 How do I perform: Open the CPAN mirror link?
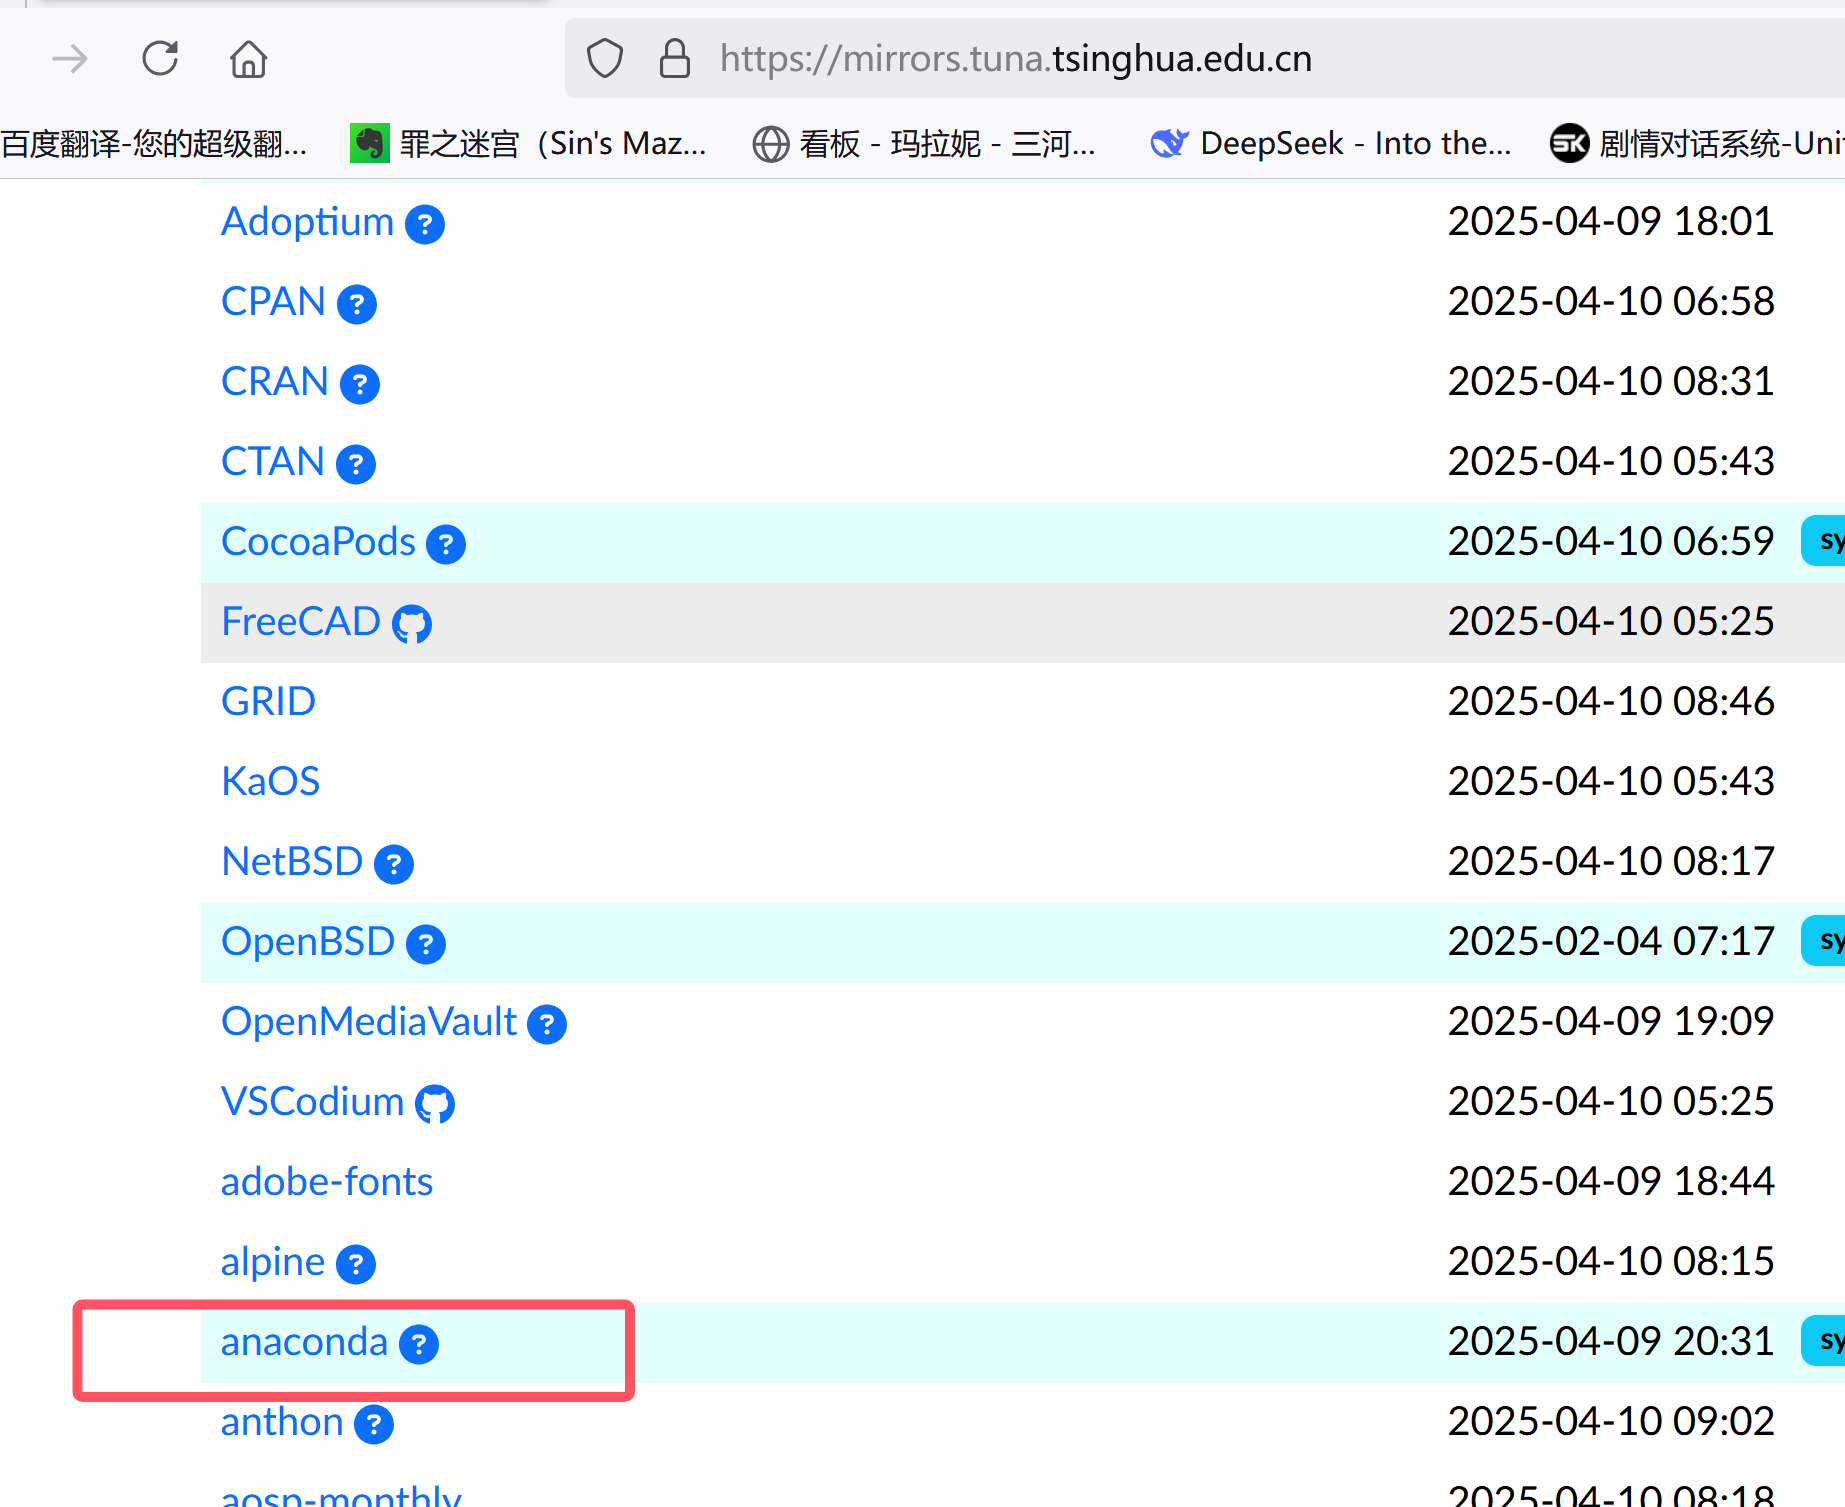click(x=273, y=301)
